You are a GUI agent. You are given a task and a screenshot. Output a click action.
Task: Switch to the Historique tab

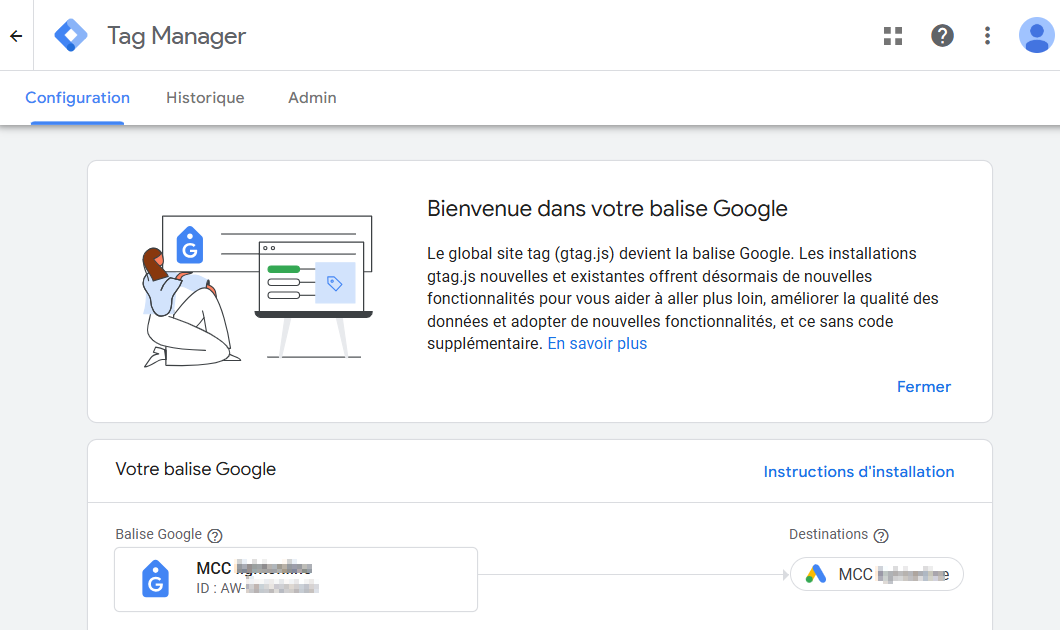(x=206, y=98)
